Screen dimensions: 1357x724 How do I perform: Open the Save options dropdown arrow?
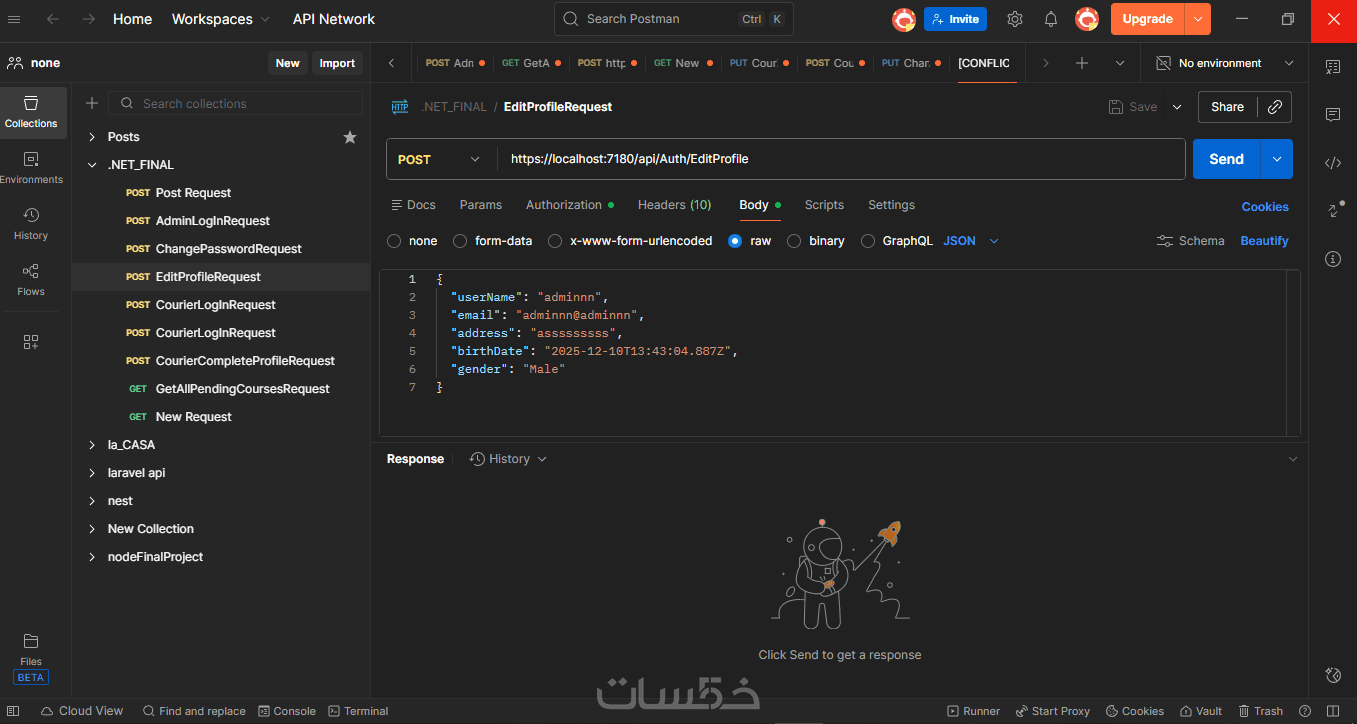(x=1177, y=107)
